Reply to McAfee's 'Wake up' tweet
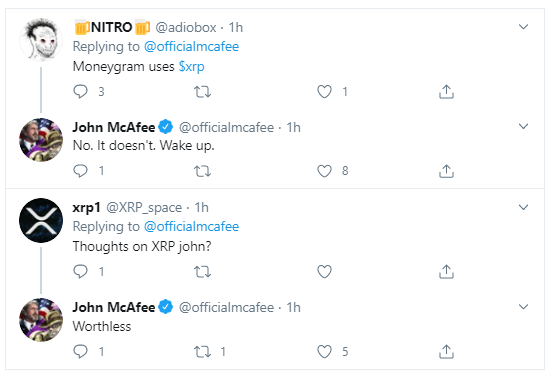Viewport: 552px width, 378px height. pos(80,171)
